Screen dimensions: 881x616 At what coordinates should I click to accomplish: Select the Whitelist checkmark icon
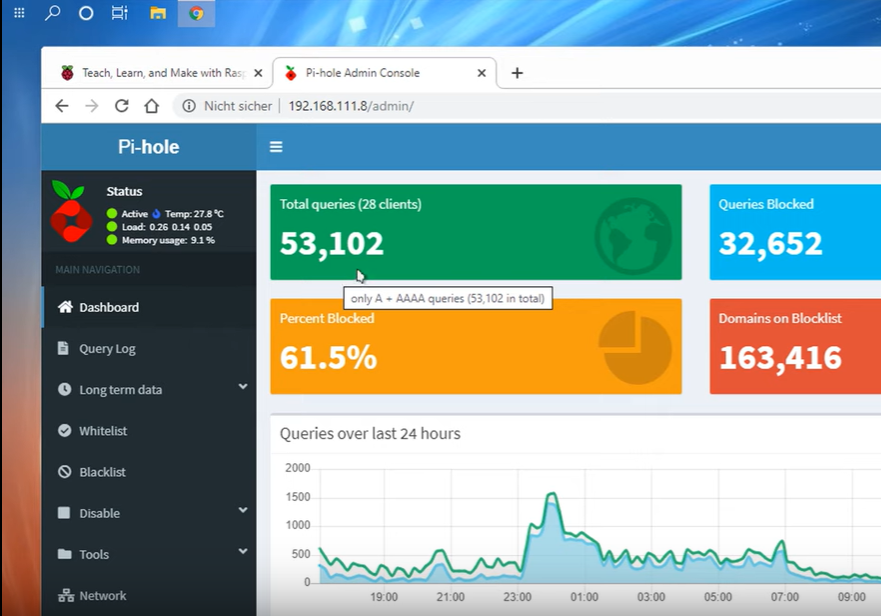click(x=65, y=431)
